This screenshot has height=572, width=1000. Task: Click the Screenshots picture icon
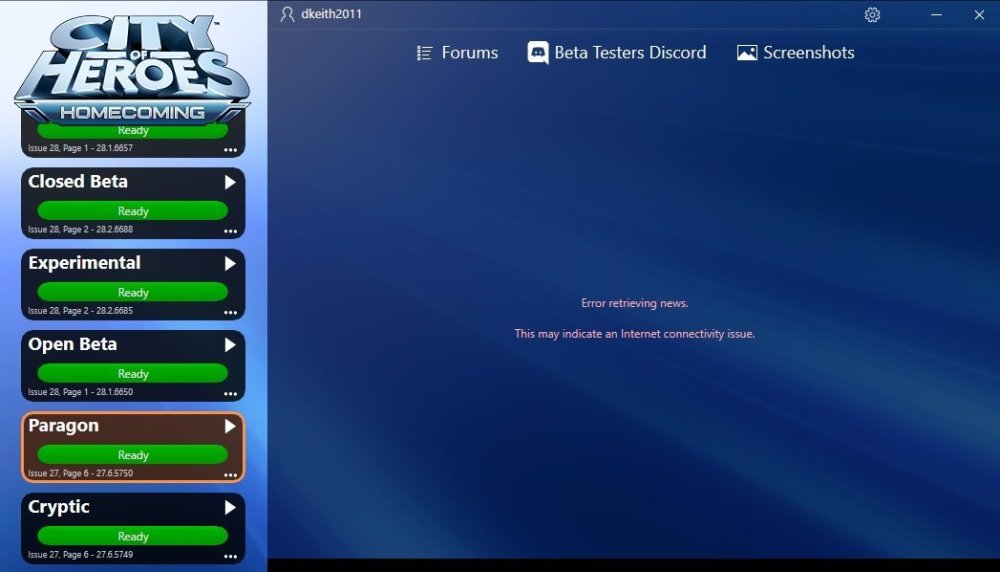[x=747, y=53]
